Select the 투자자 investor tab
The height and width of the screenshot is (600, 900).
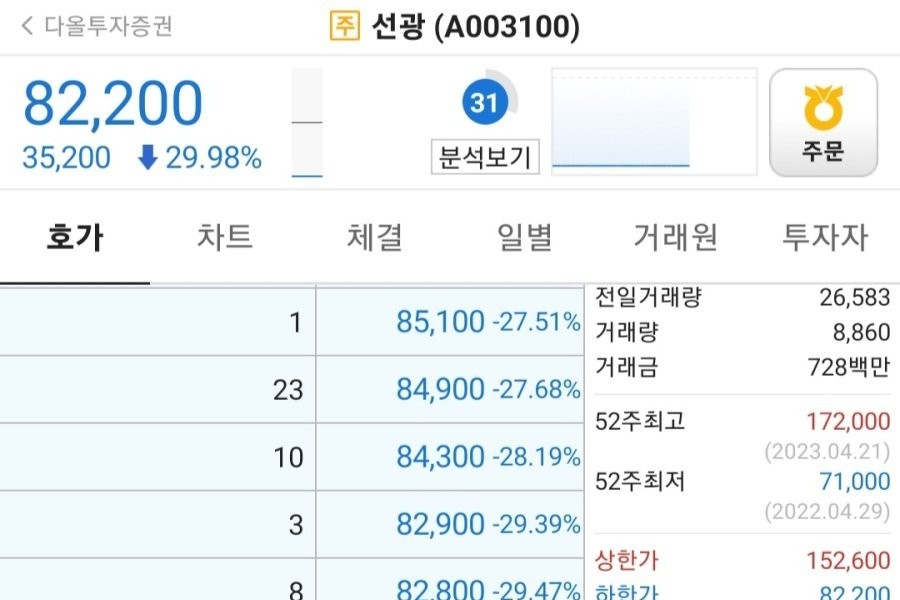[825, 238]
